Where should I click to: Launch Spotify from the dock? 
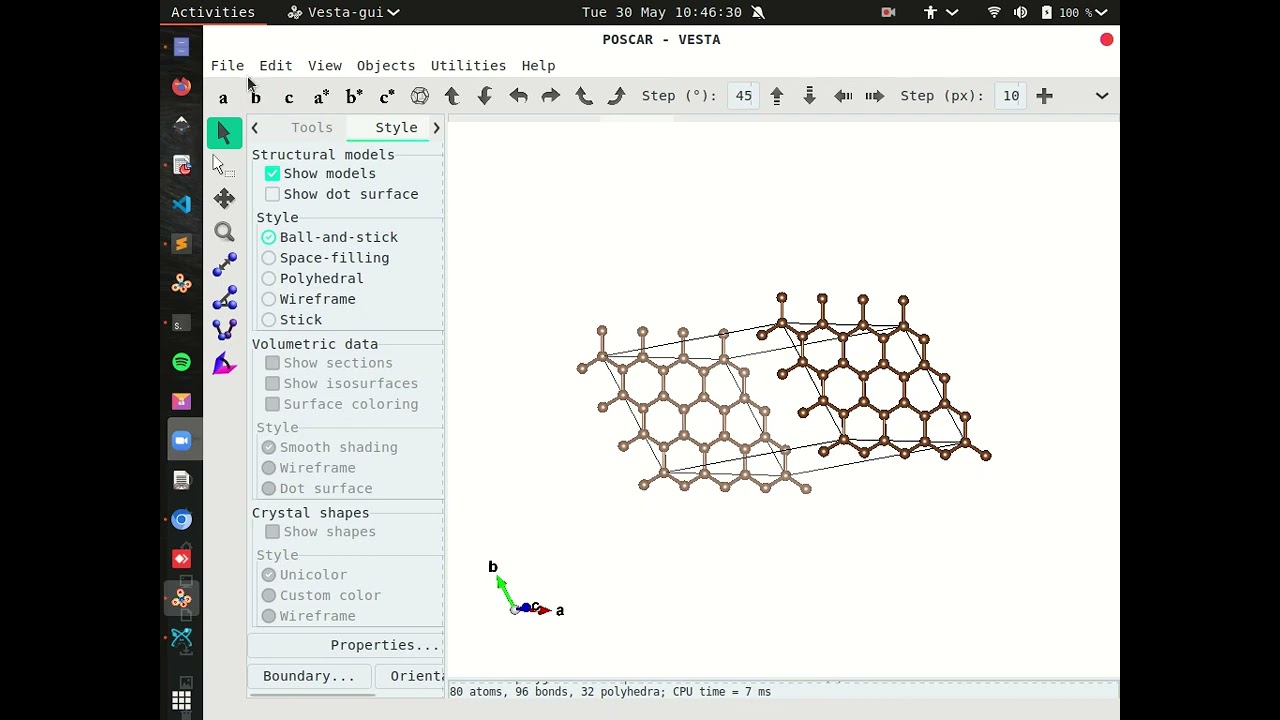click(x=181, y=362)
